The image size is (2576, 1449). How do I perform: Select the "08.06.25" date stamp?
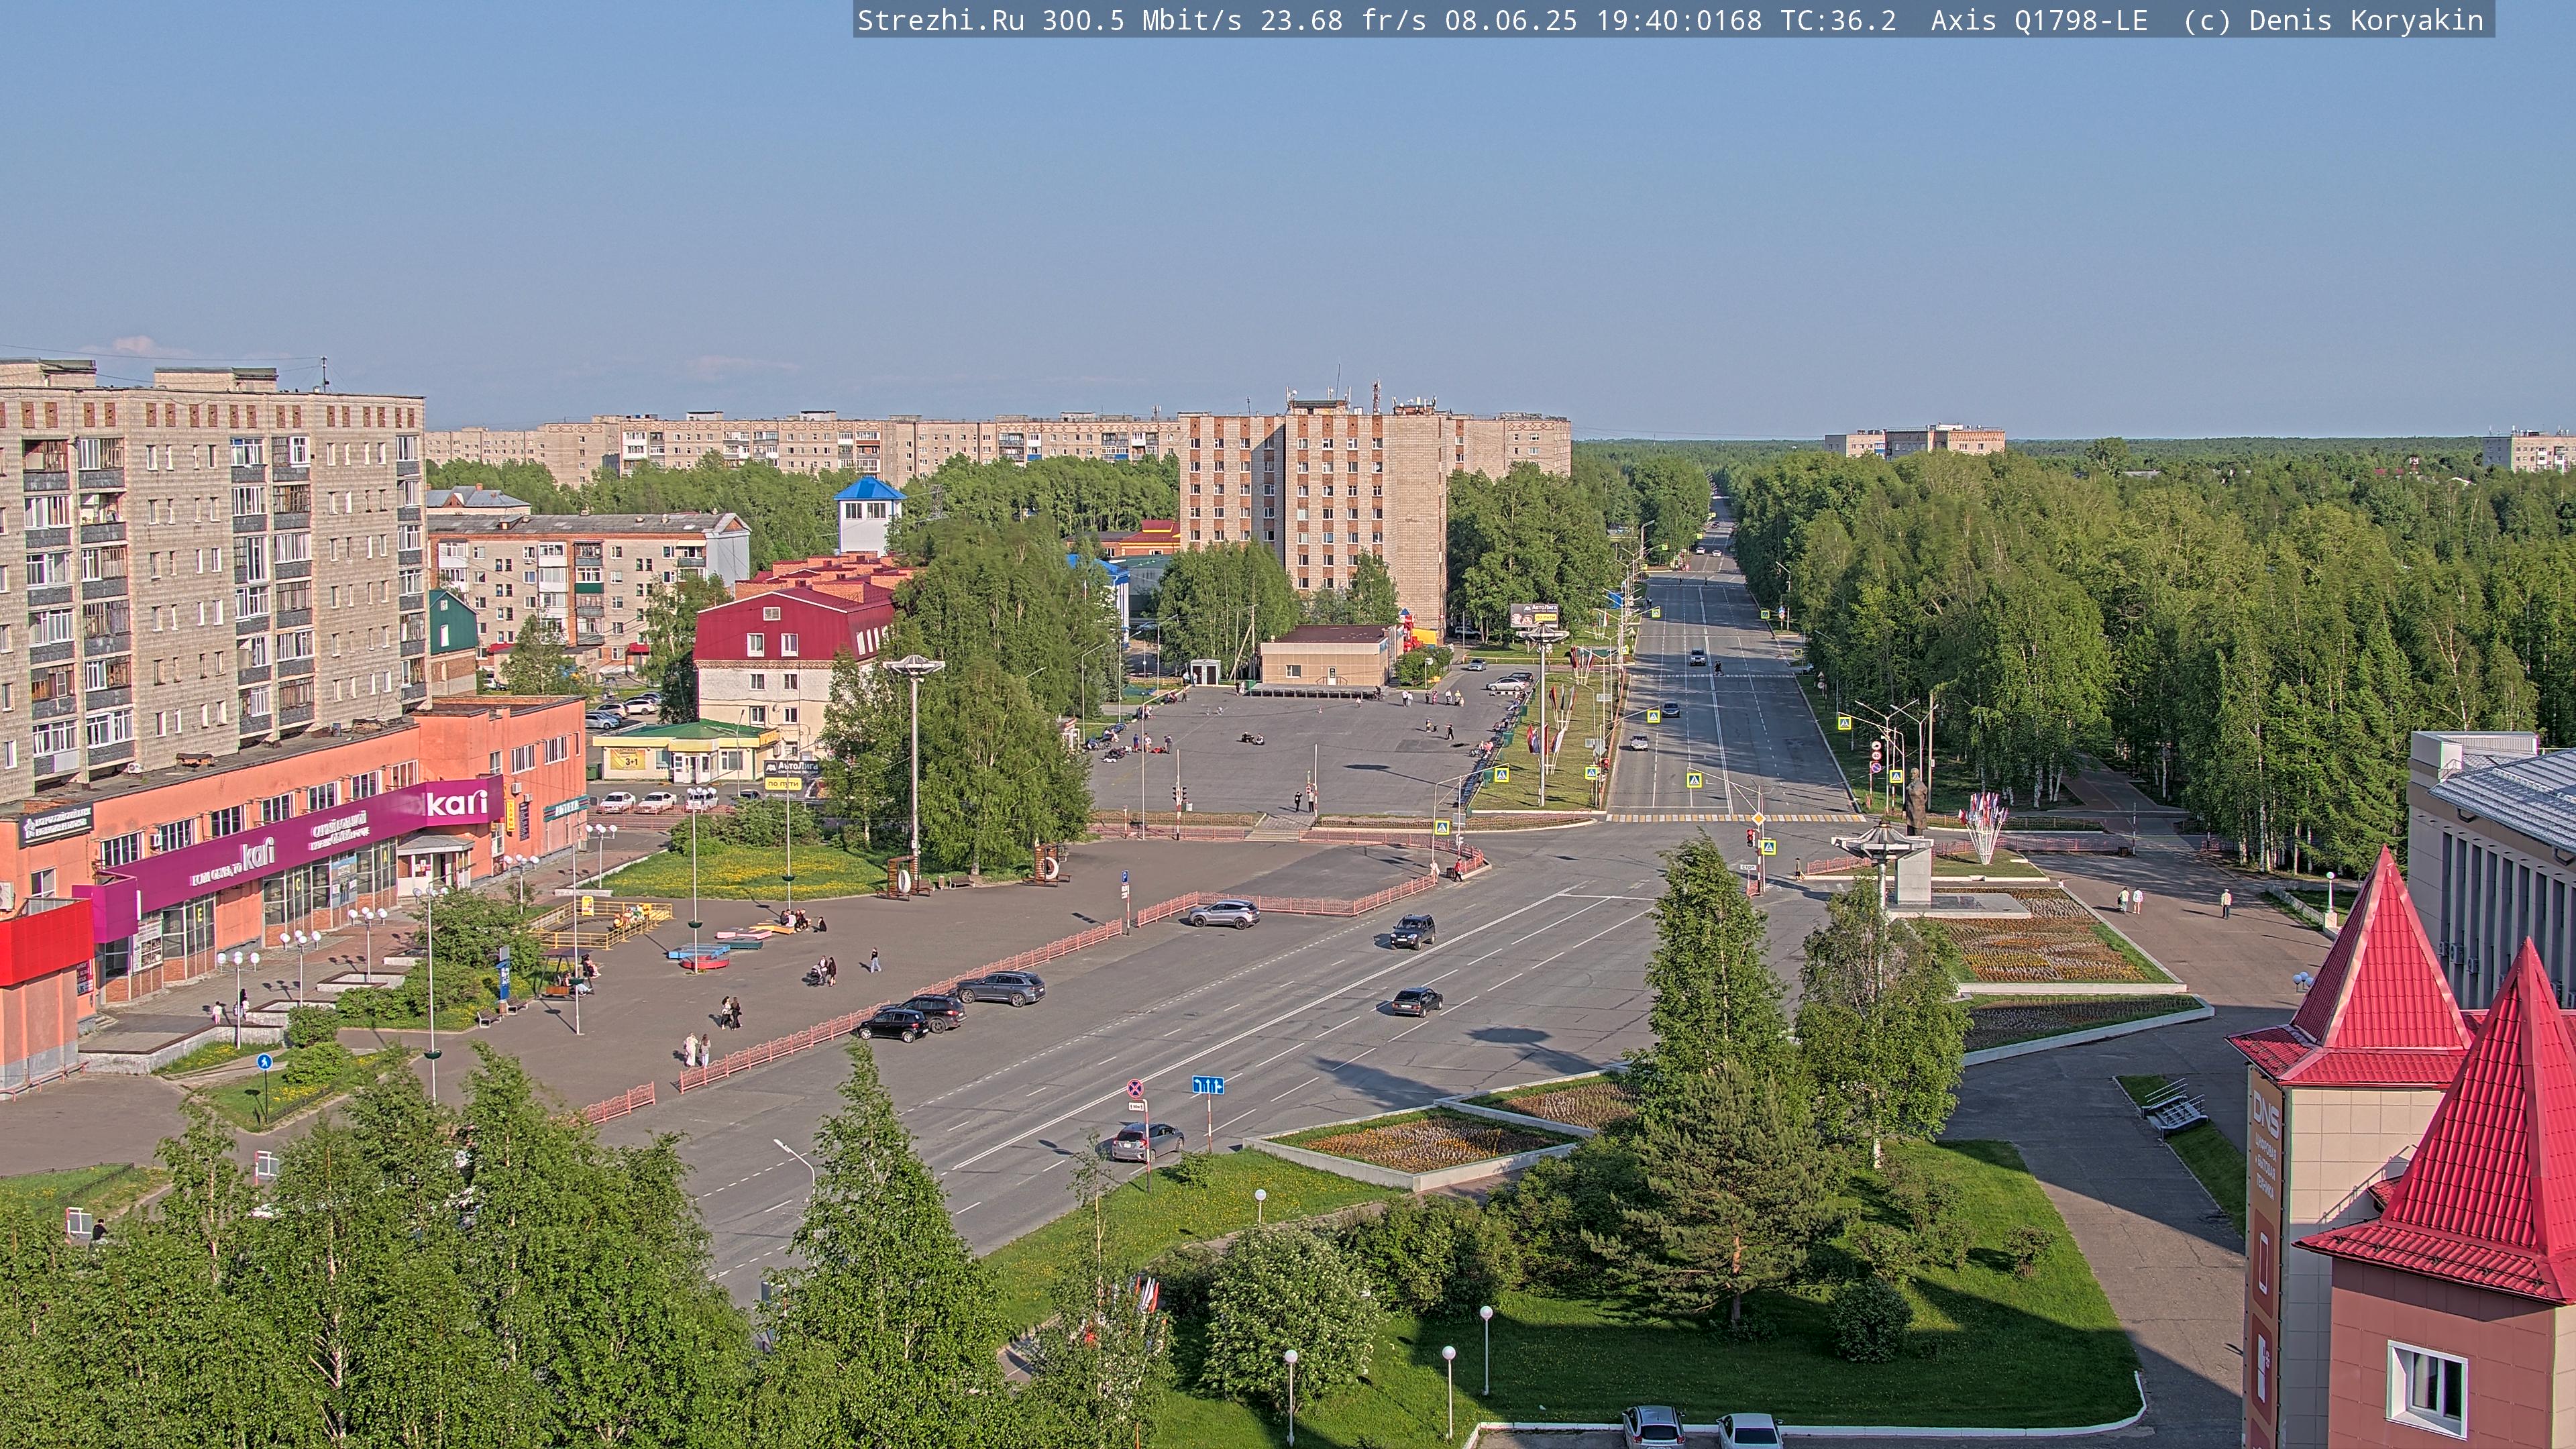1511,21
